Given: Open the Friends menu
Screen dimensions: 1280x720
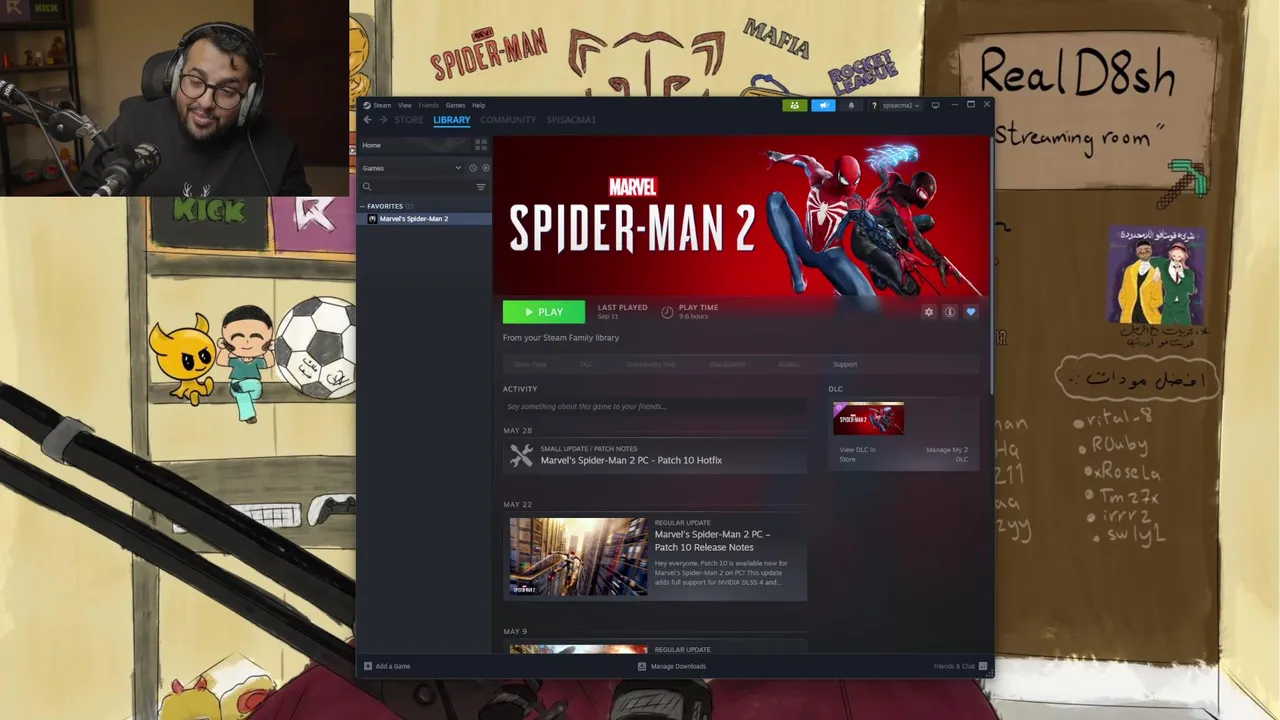Looking at the screenshot, I should (428, 105).
